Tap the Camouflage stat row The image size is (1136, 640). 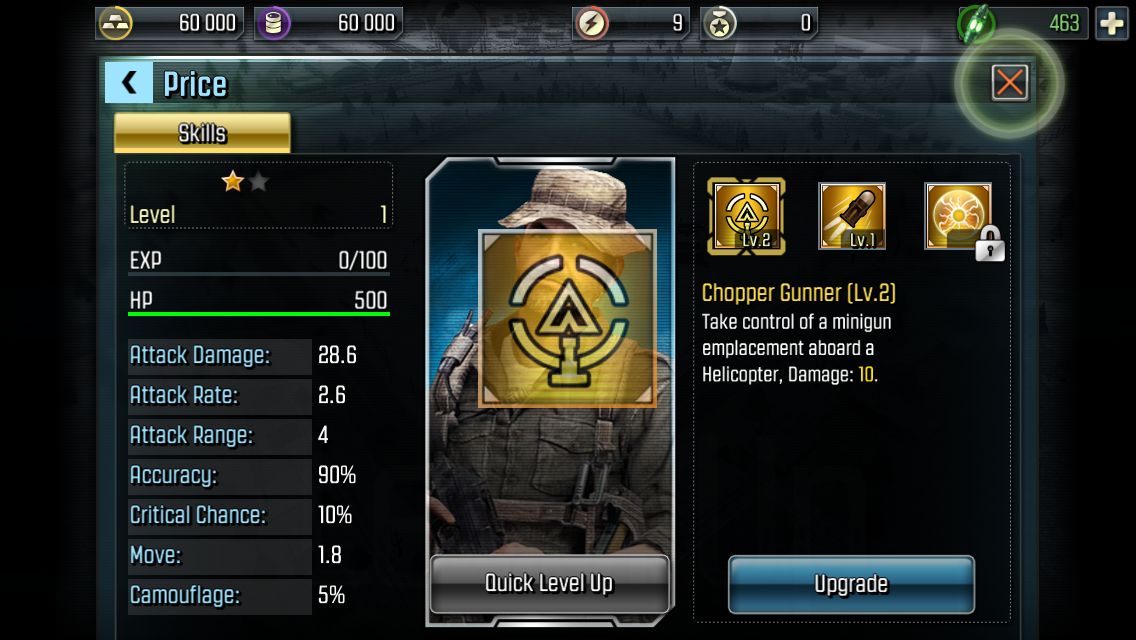pos(257,595)
